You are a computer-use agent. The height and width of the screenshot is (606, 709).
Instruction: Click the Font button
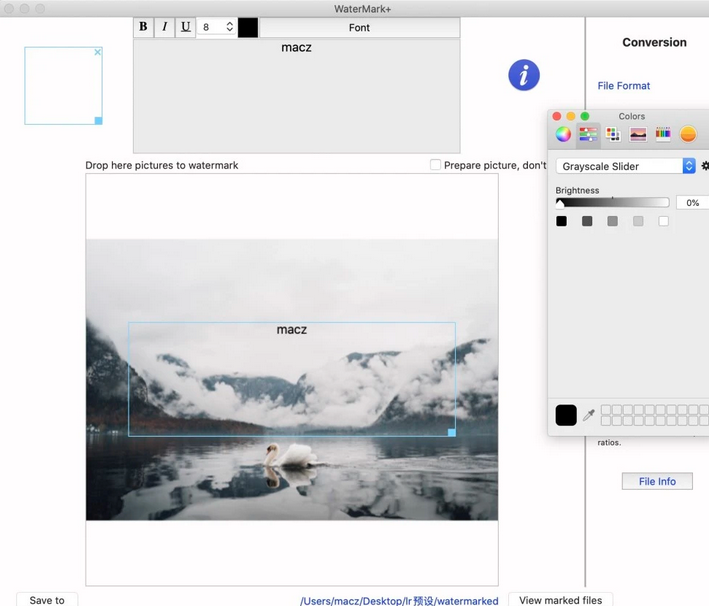click(x=359, y=27)
